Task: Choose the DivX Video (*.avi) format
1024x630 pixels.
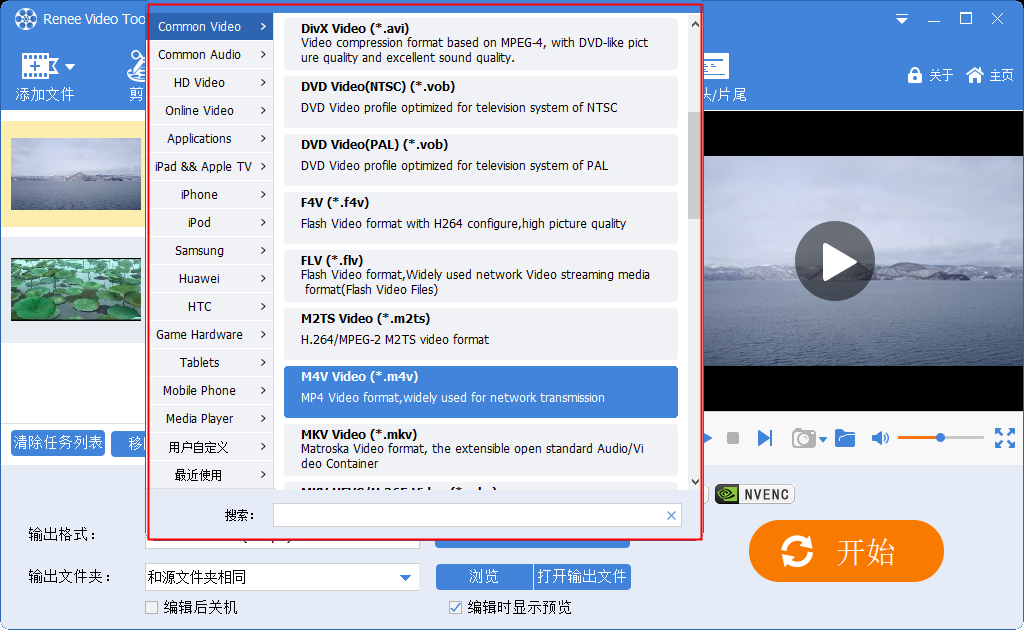Action: click(x=481, y=44)
